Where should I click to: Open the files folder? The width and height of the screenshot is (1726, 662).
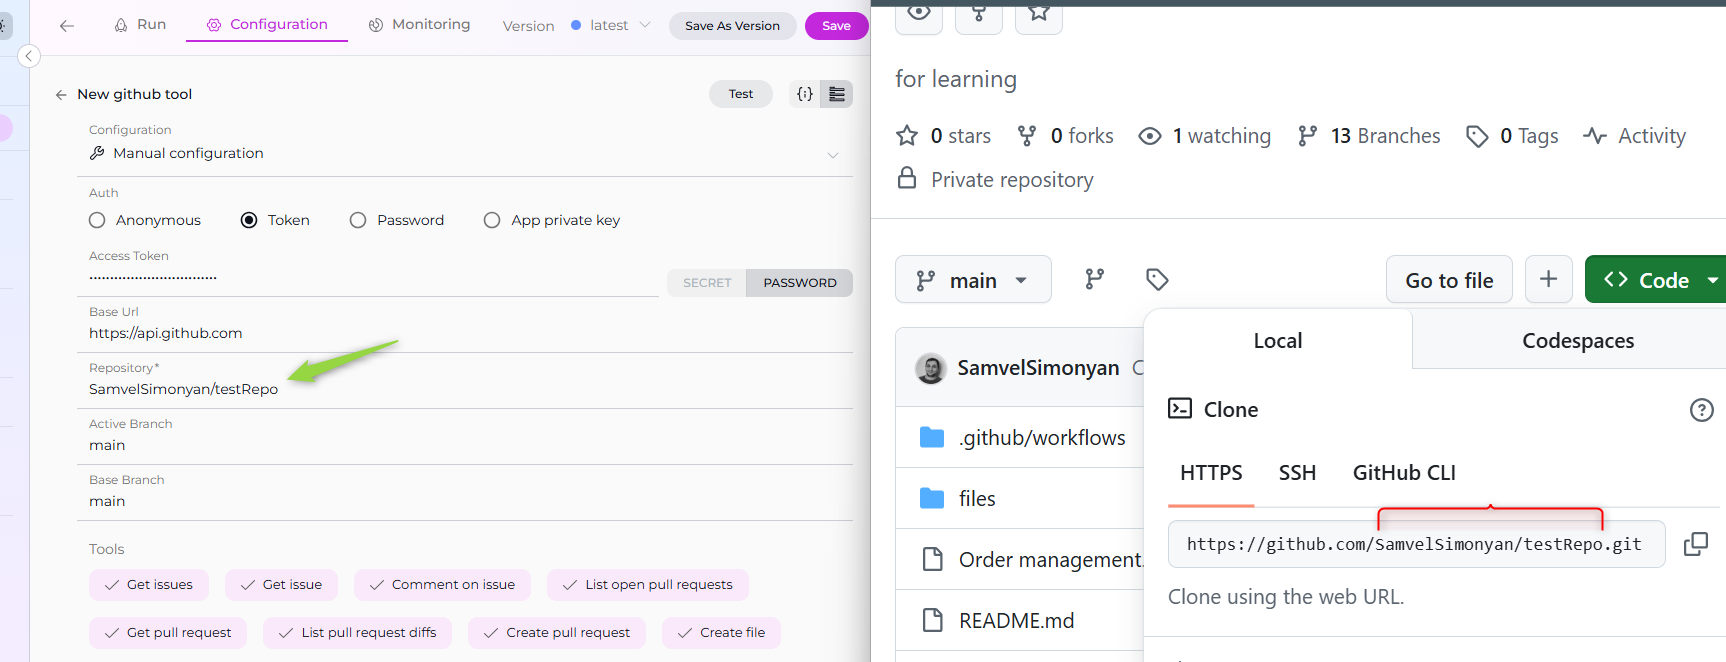977,499
